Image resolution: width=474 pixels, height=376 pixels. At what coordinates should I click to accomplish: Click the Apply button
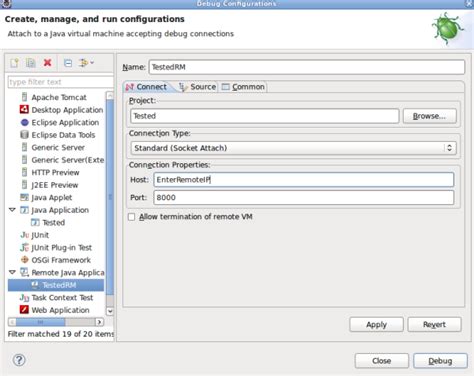pyautogui.click(x=376, y=324)
